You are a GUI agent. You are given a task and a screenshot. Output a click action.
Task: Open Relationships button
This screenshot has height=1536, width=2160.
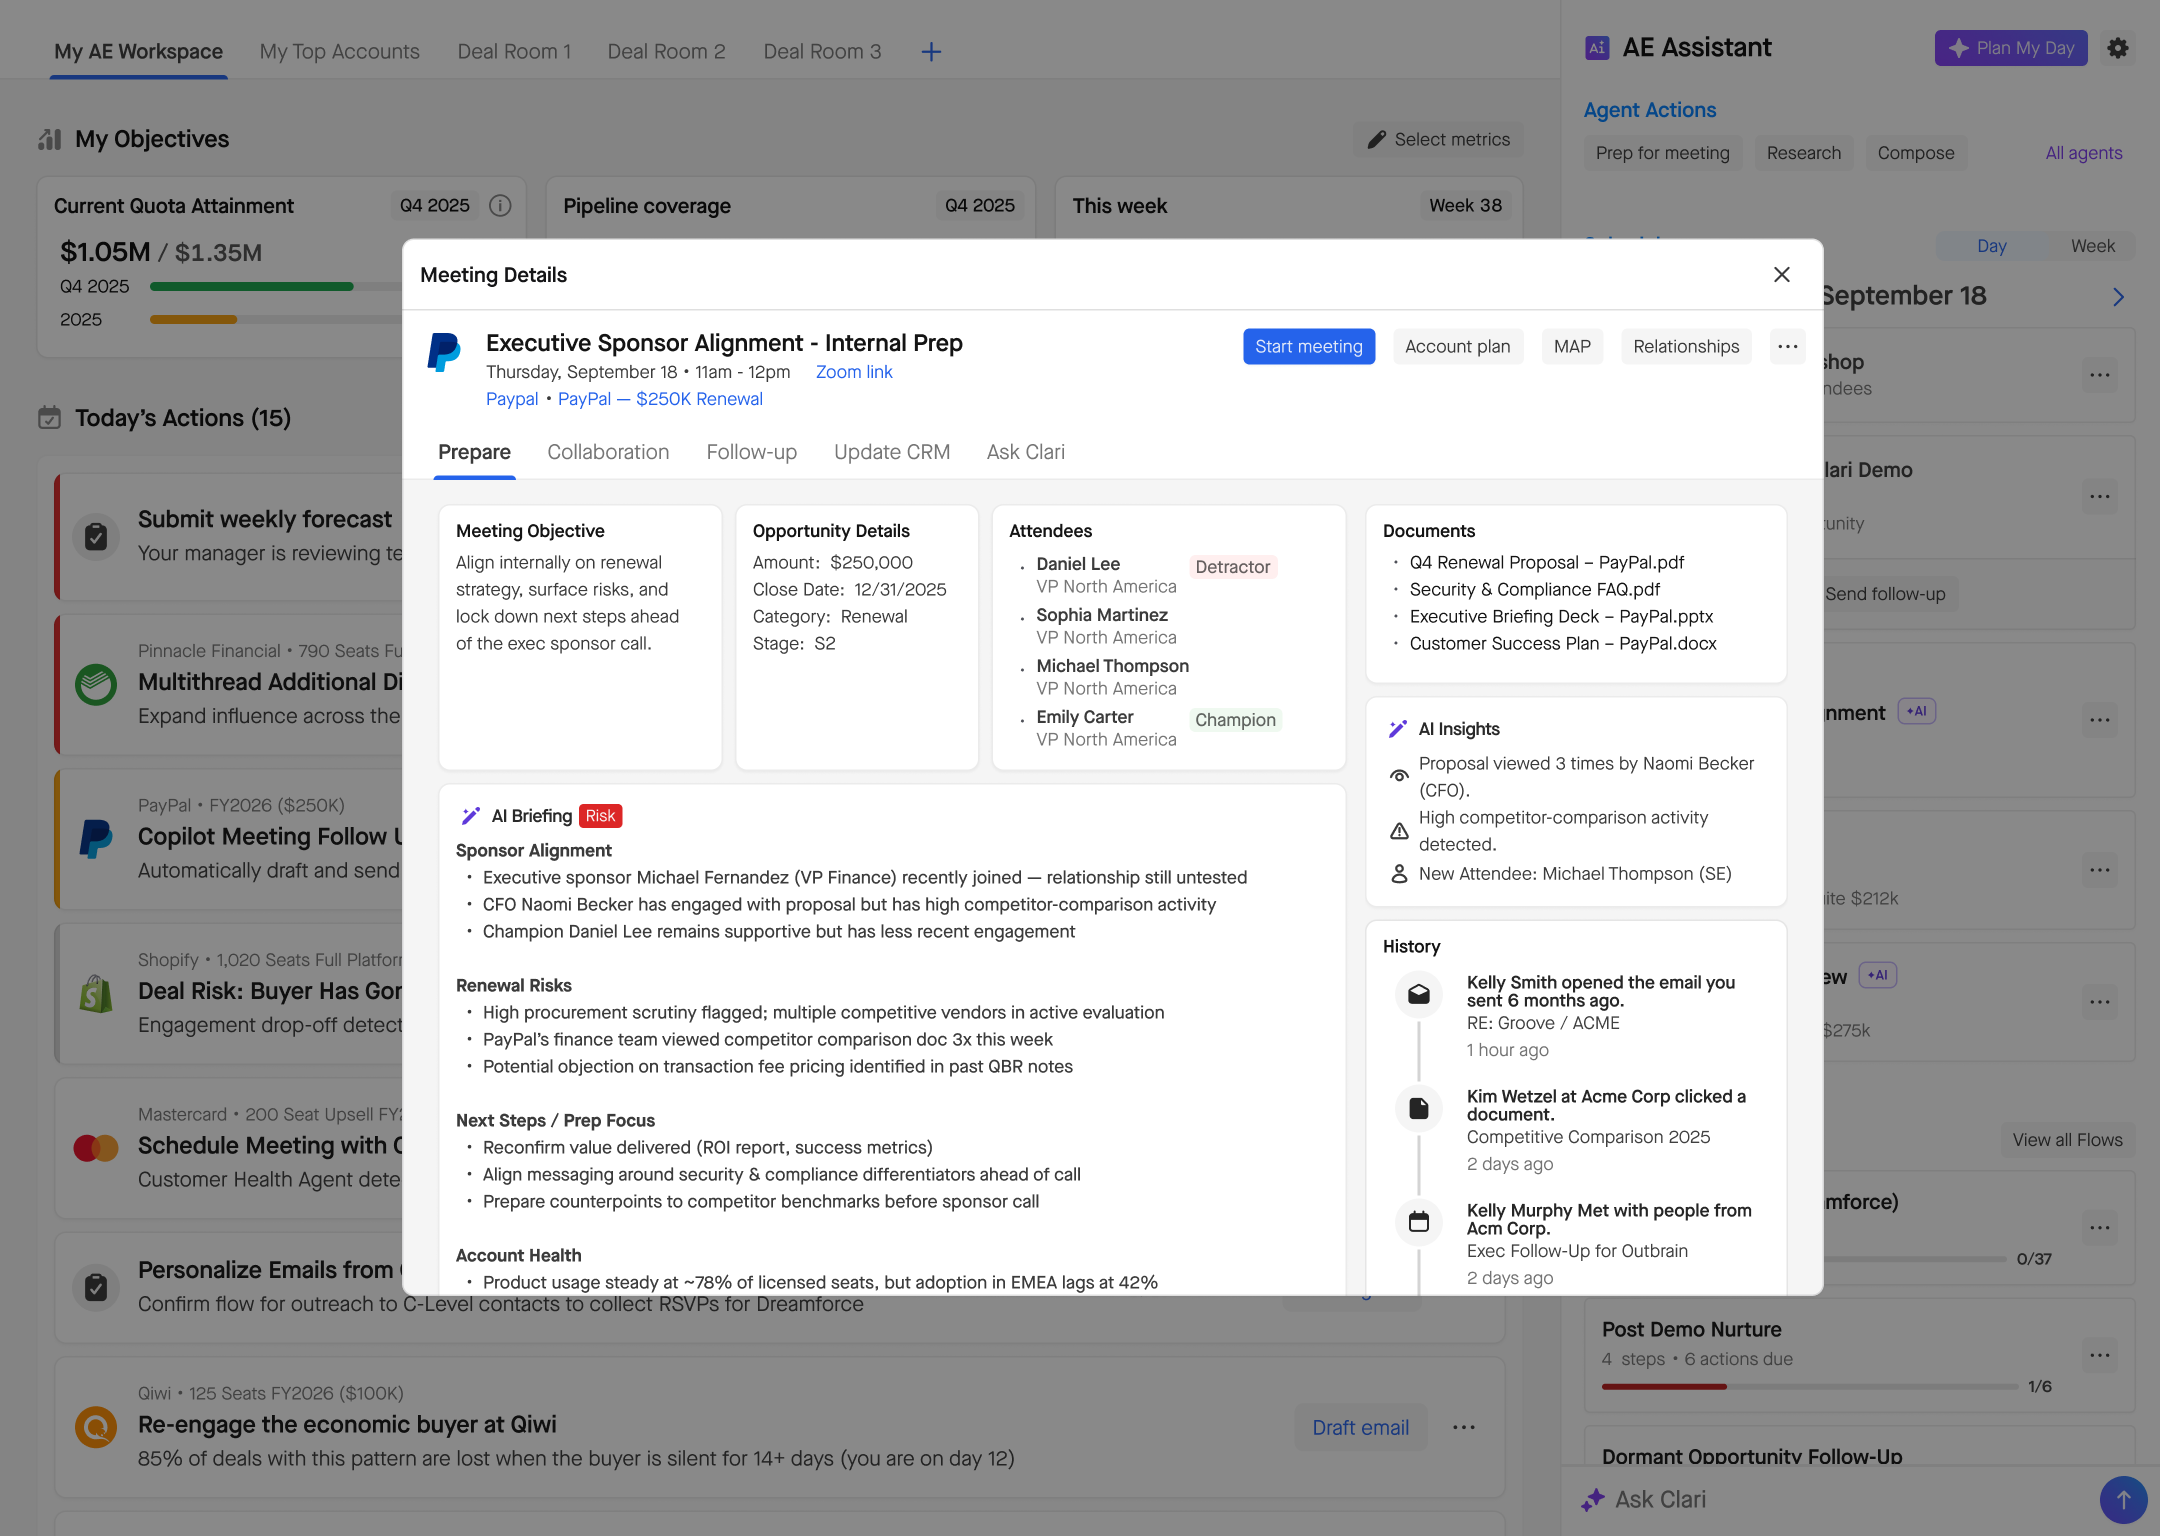[1686, 346]
